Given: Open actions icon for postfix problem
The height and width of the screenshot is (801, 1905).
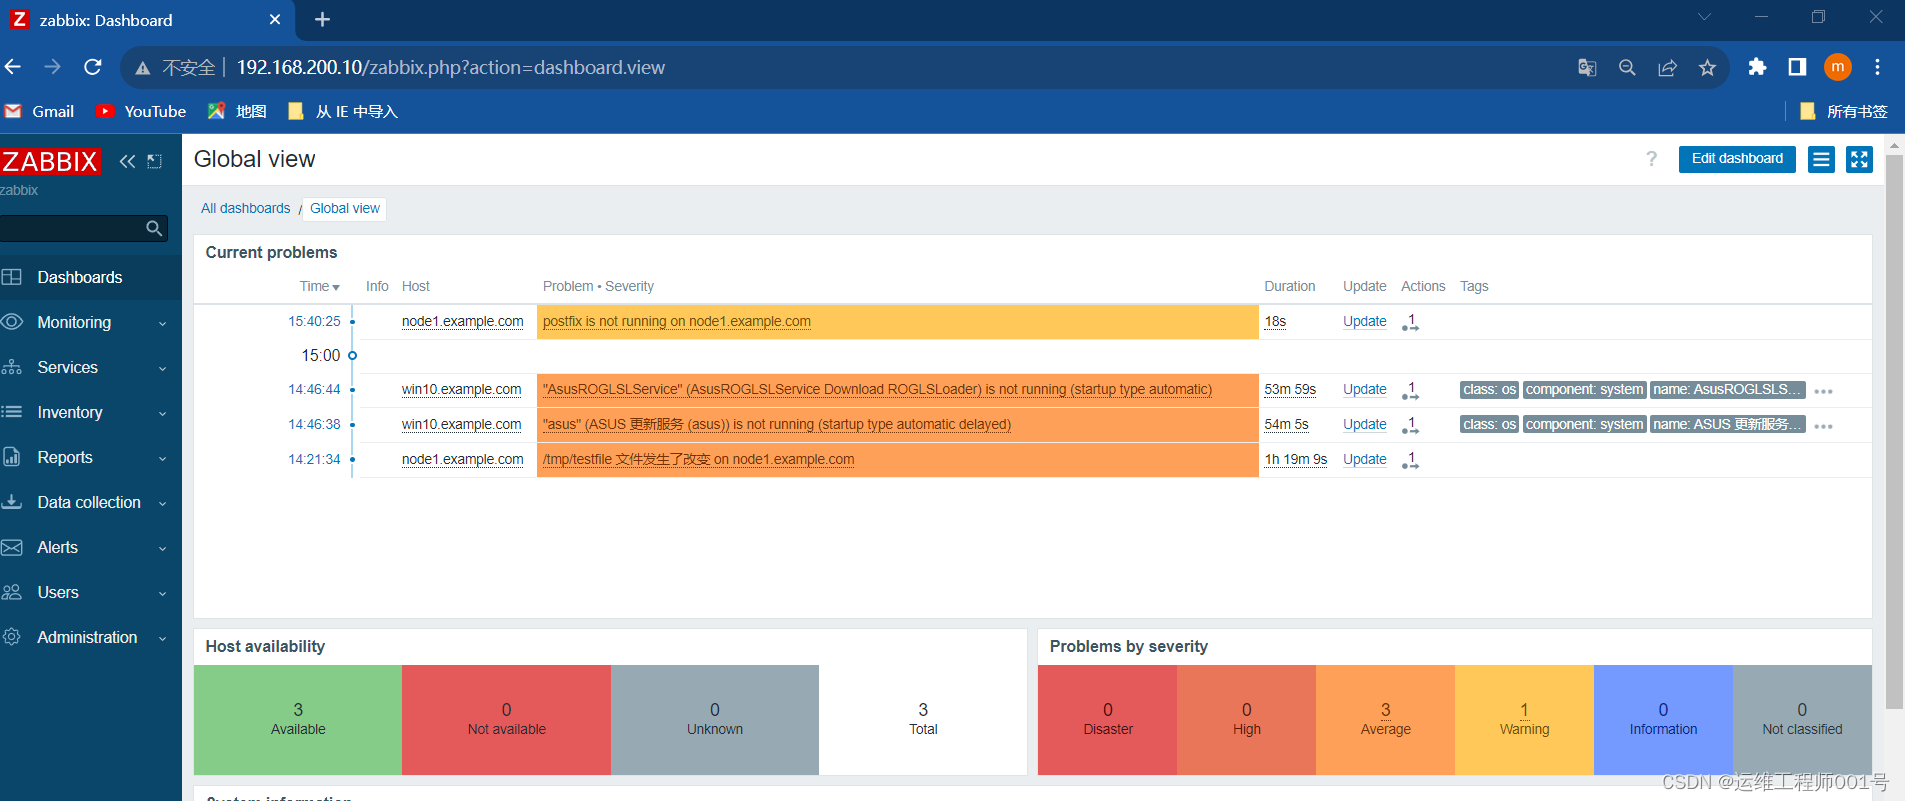Looking at the screenshot, I should pyautogui.click(x=1410, y=322).
